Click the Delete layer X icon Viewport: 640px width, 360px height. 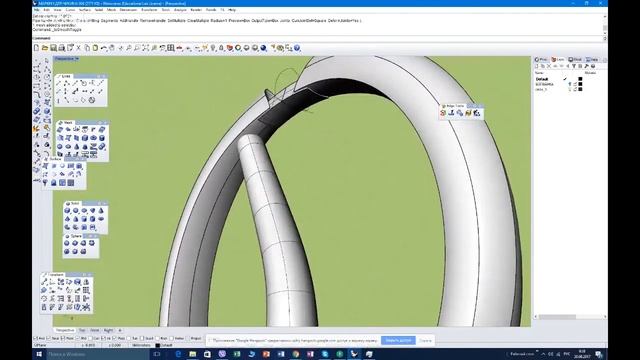[x=549, y=66]
